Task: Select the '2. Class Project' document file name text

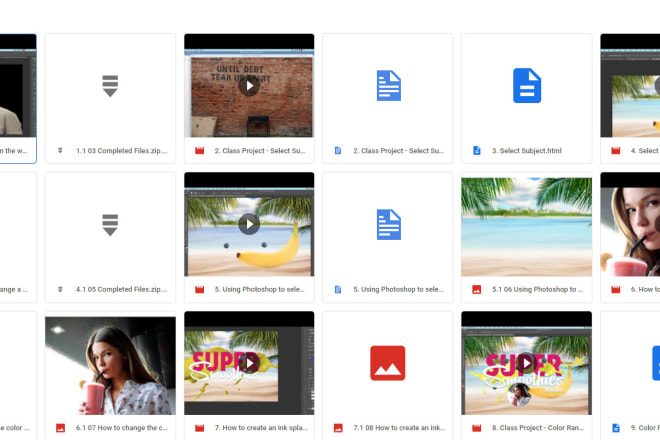Action: click(399, 151)
